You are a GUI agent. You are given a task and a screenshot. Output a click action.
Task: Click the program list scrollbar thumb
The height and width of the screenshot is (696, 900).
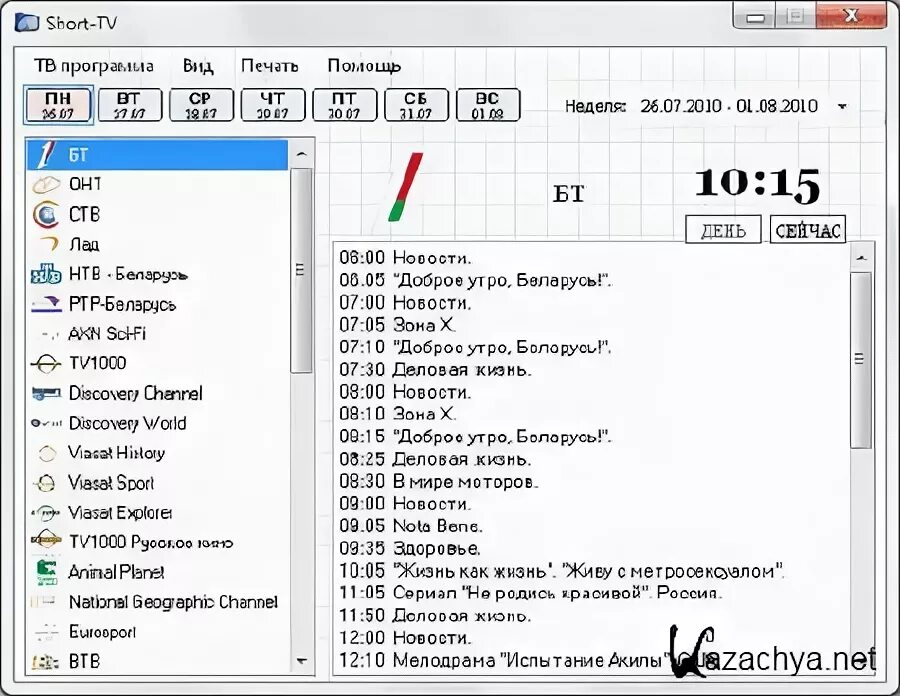click(860, 360)
